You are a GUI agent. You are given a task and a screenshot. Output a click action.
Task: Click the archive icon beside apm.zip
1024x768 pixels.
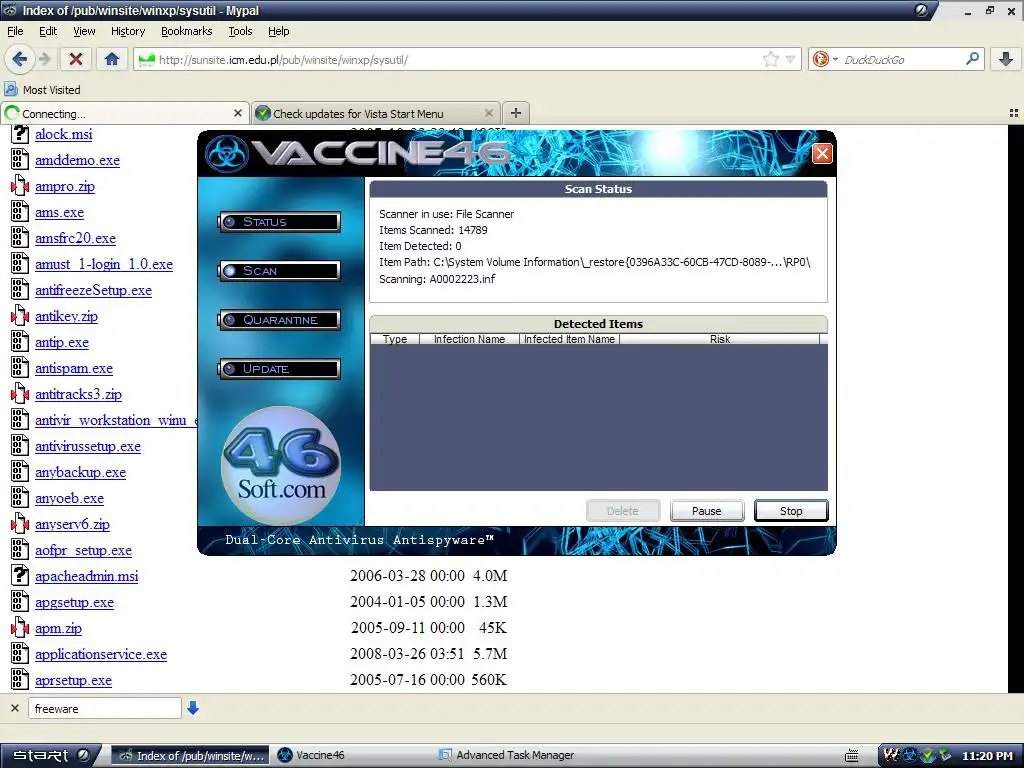click(20, 628)
